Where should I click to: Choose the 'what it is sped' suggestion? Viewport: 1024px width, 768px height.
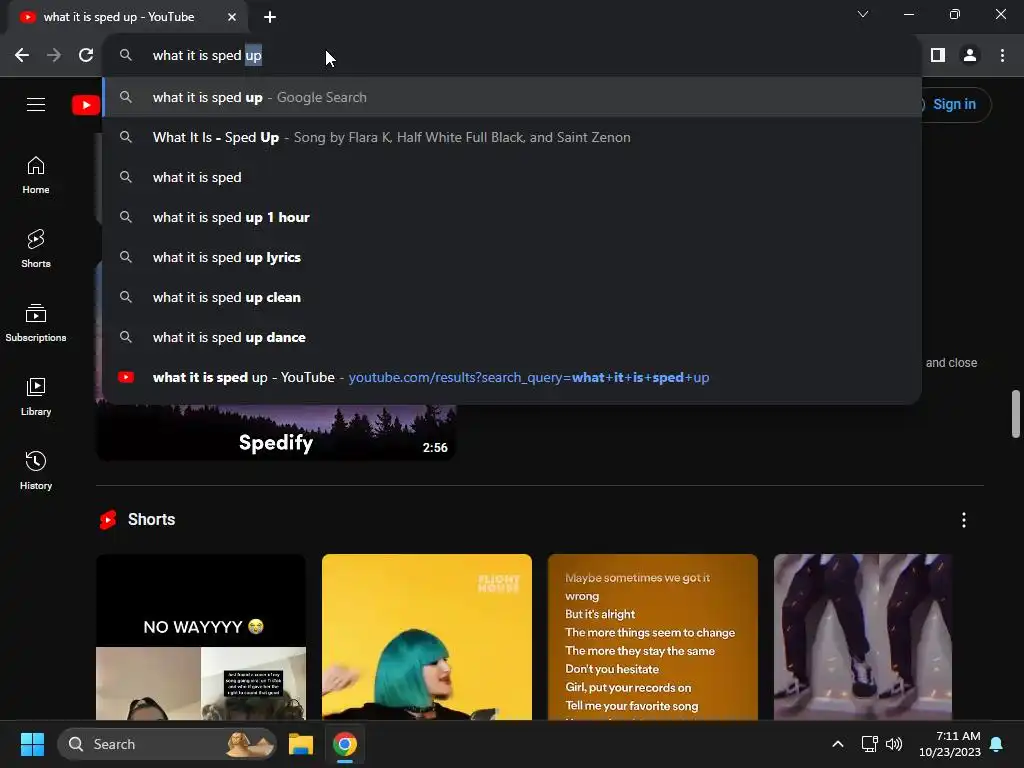(x=512, y=177)
